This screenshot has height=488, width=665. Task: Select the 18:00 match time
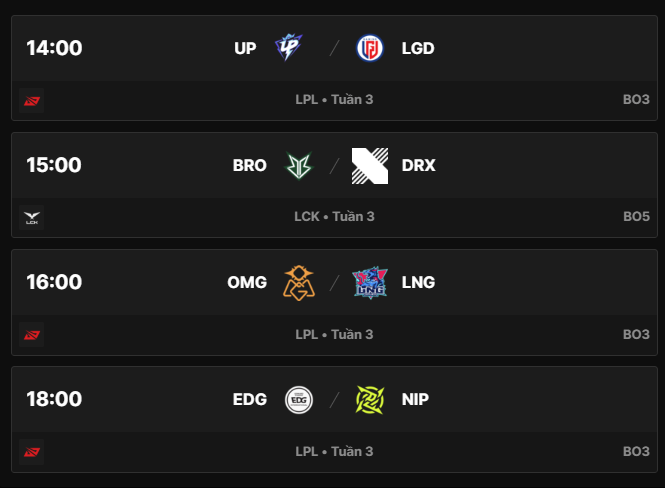tap(54, 399)
